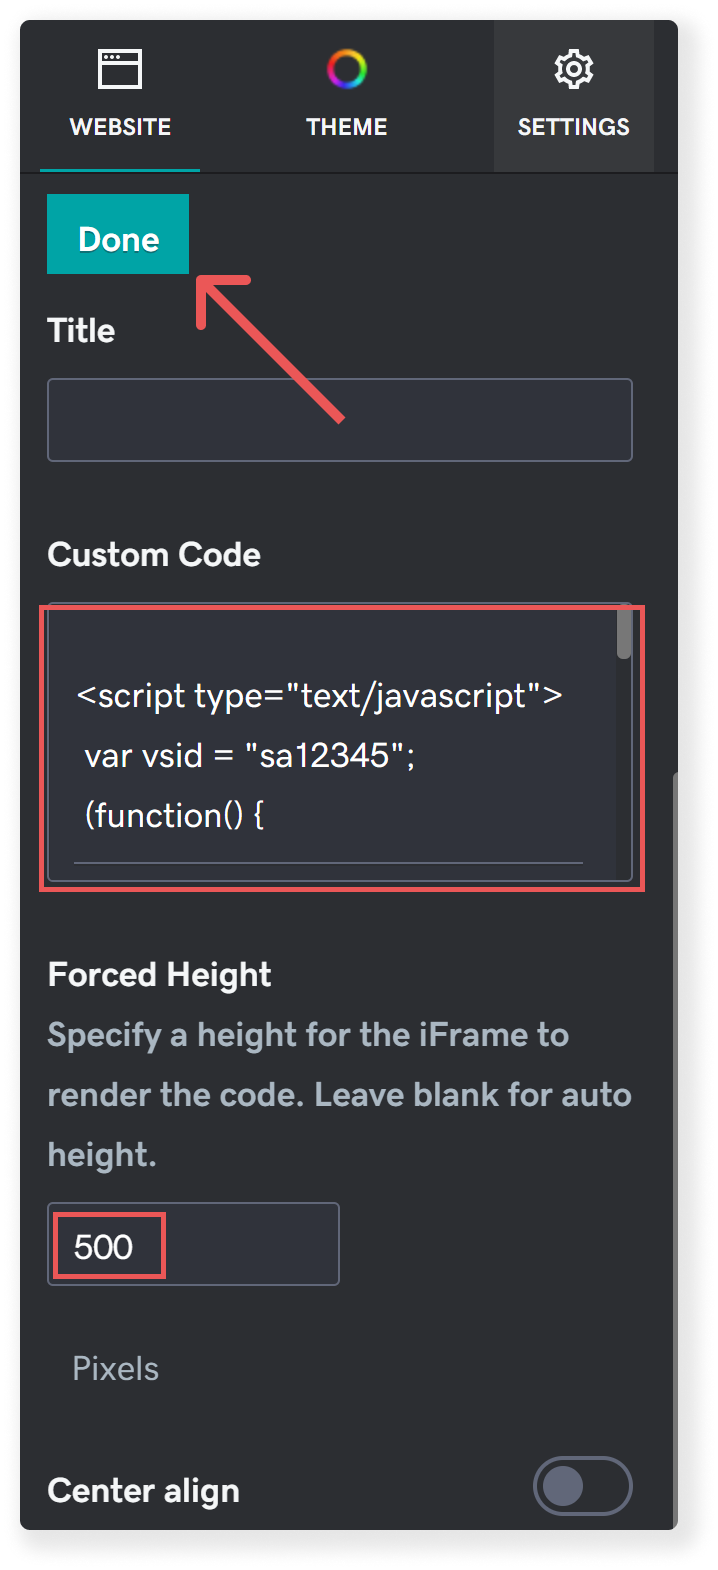The image size is (718, 1570).
Task: Click the Custom Code box scrollbar thumb
Action: coord(624,634)
